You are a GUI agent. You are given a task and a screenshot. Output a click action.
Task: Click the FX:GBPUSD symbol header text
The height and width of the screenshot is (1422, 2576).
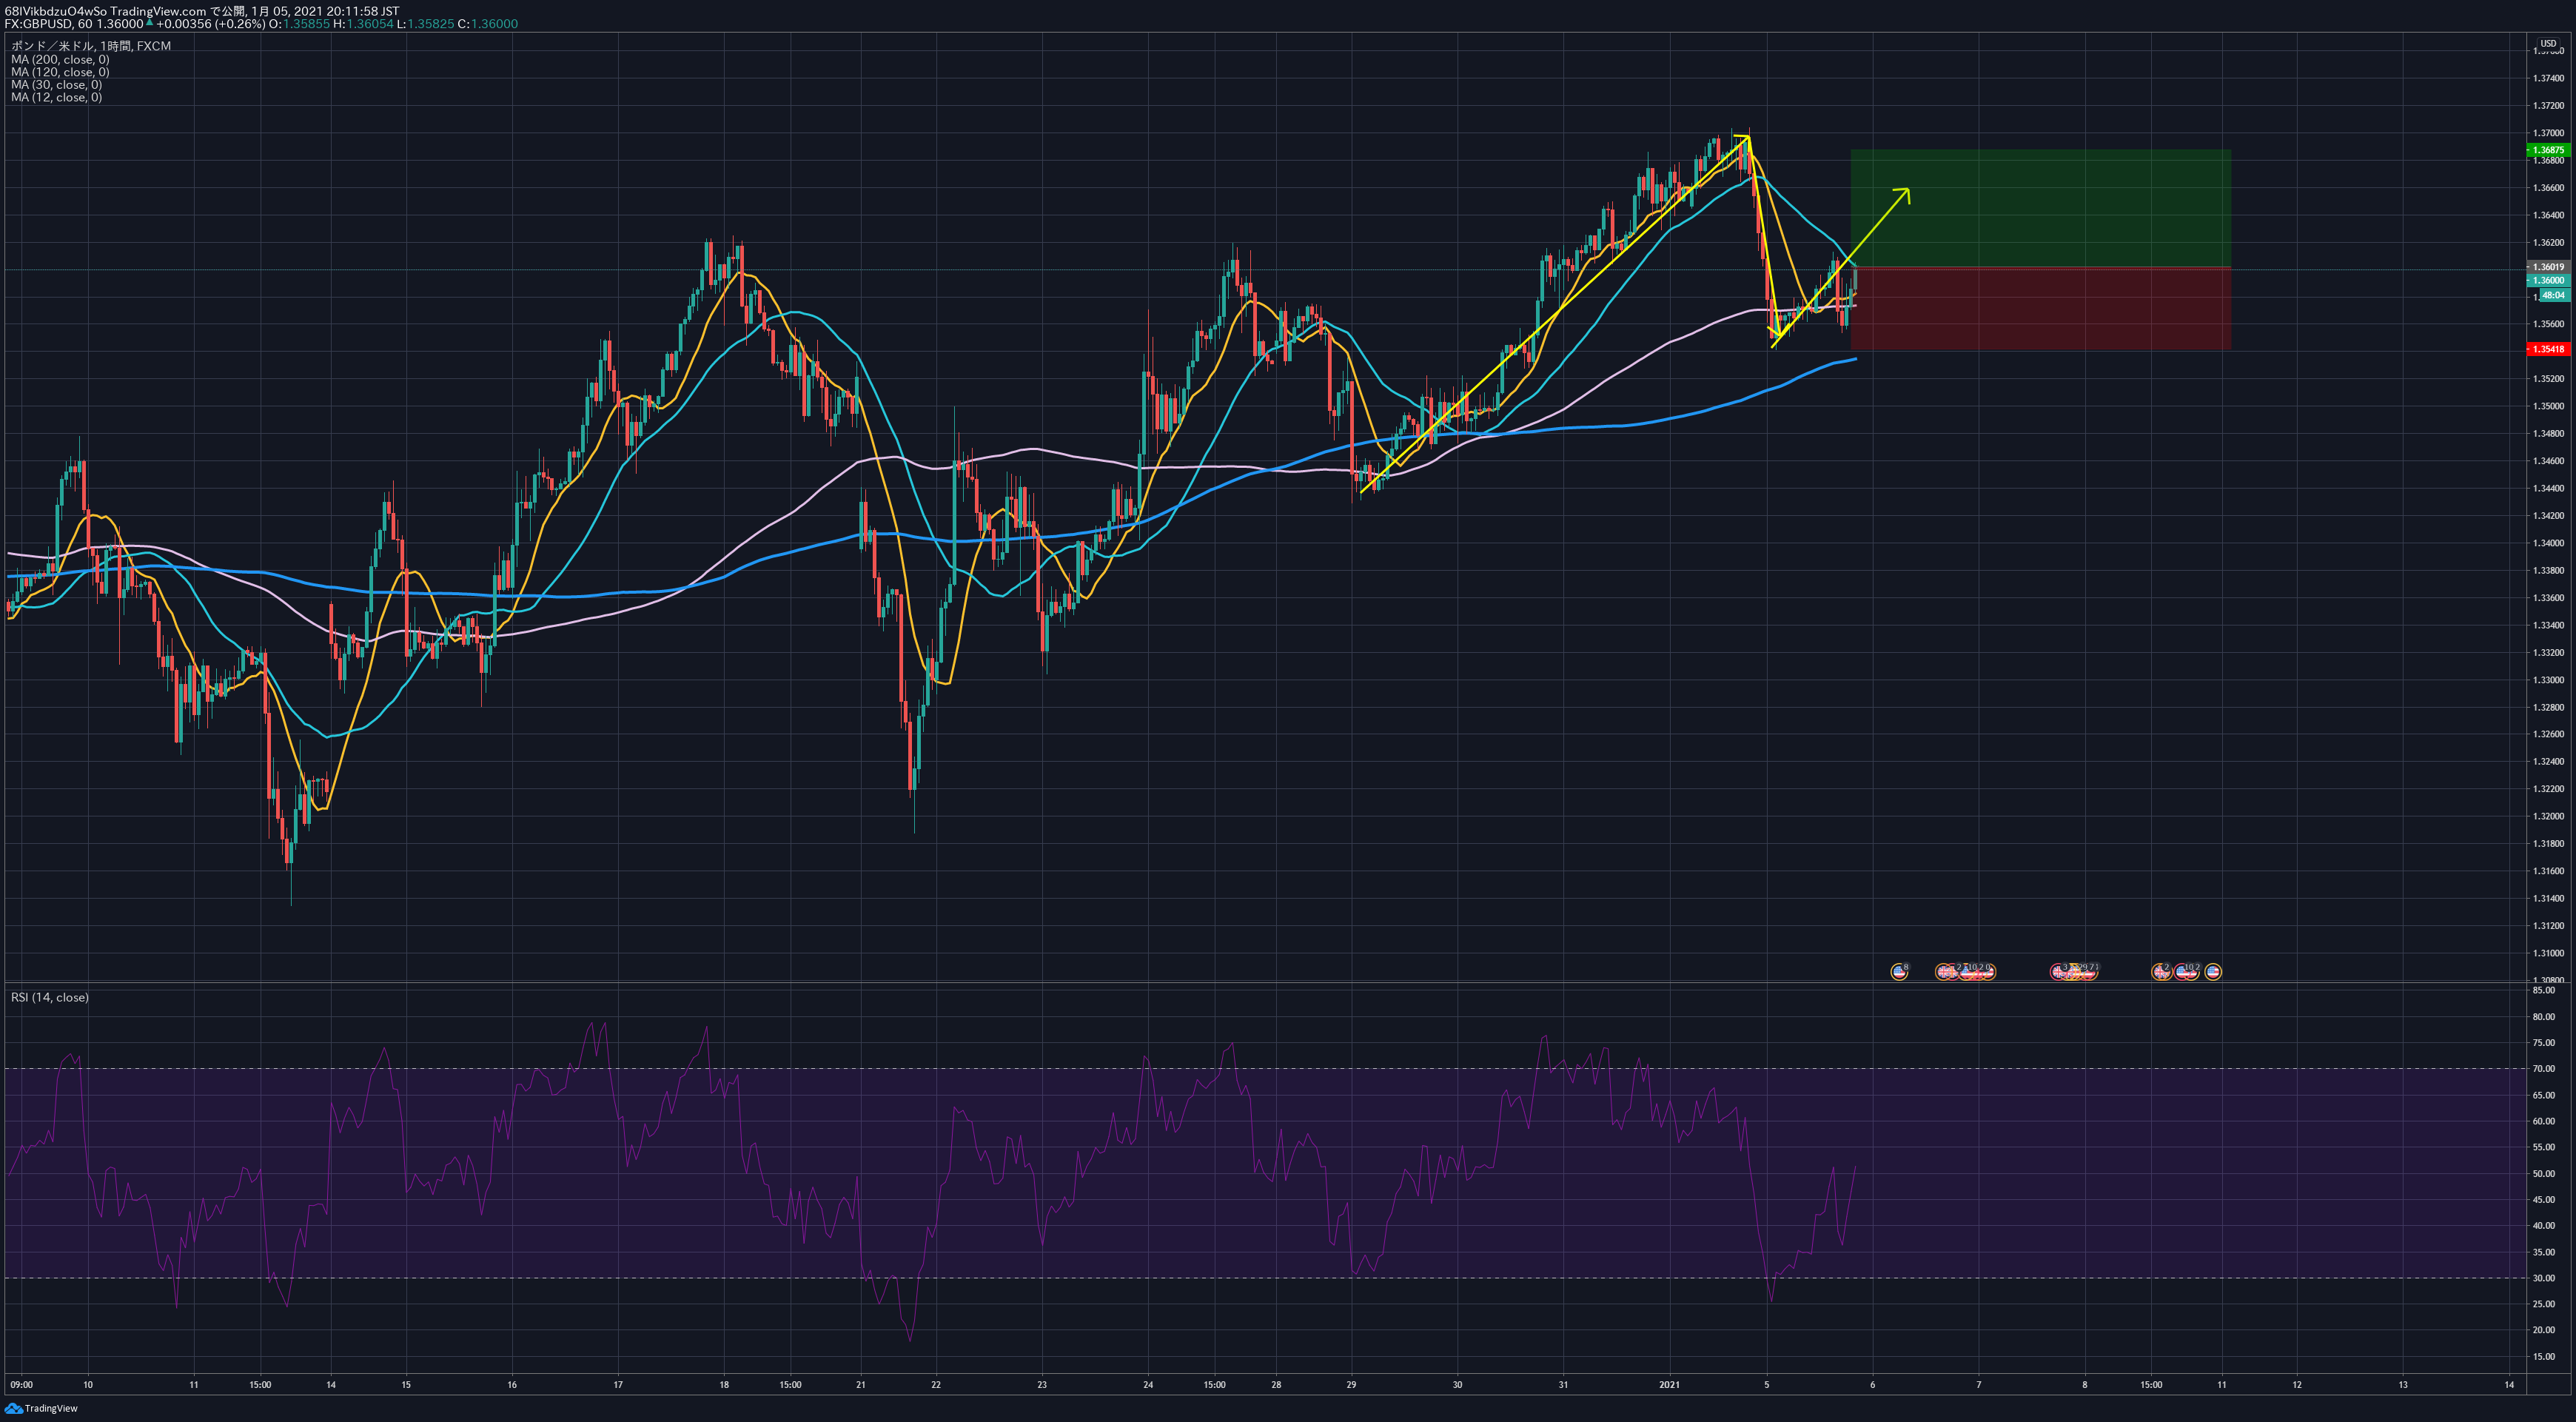point(38,24)
